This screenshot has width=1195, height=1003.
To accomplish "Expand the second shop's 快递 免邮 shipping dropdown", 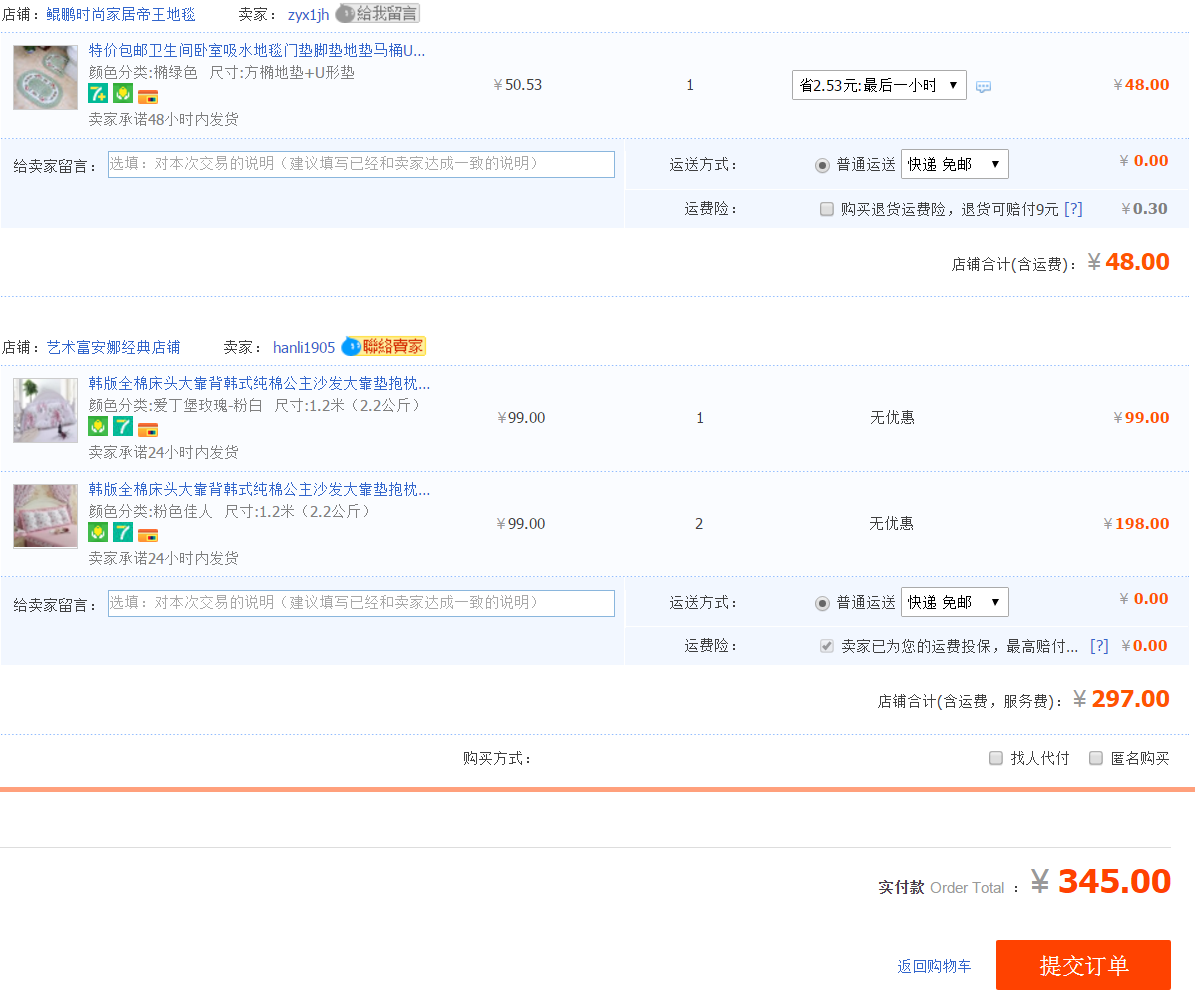I will click(954, 602).
